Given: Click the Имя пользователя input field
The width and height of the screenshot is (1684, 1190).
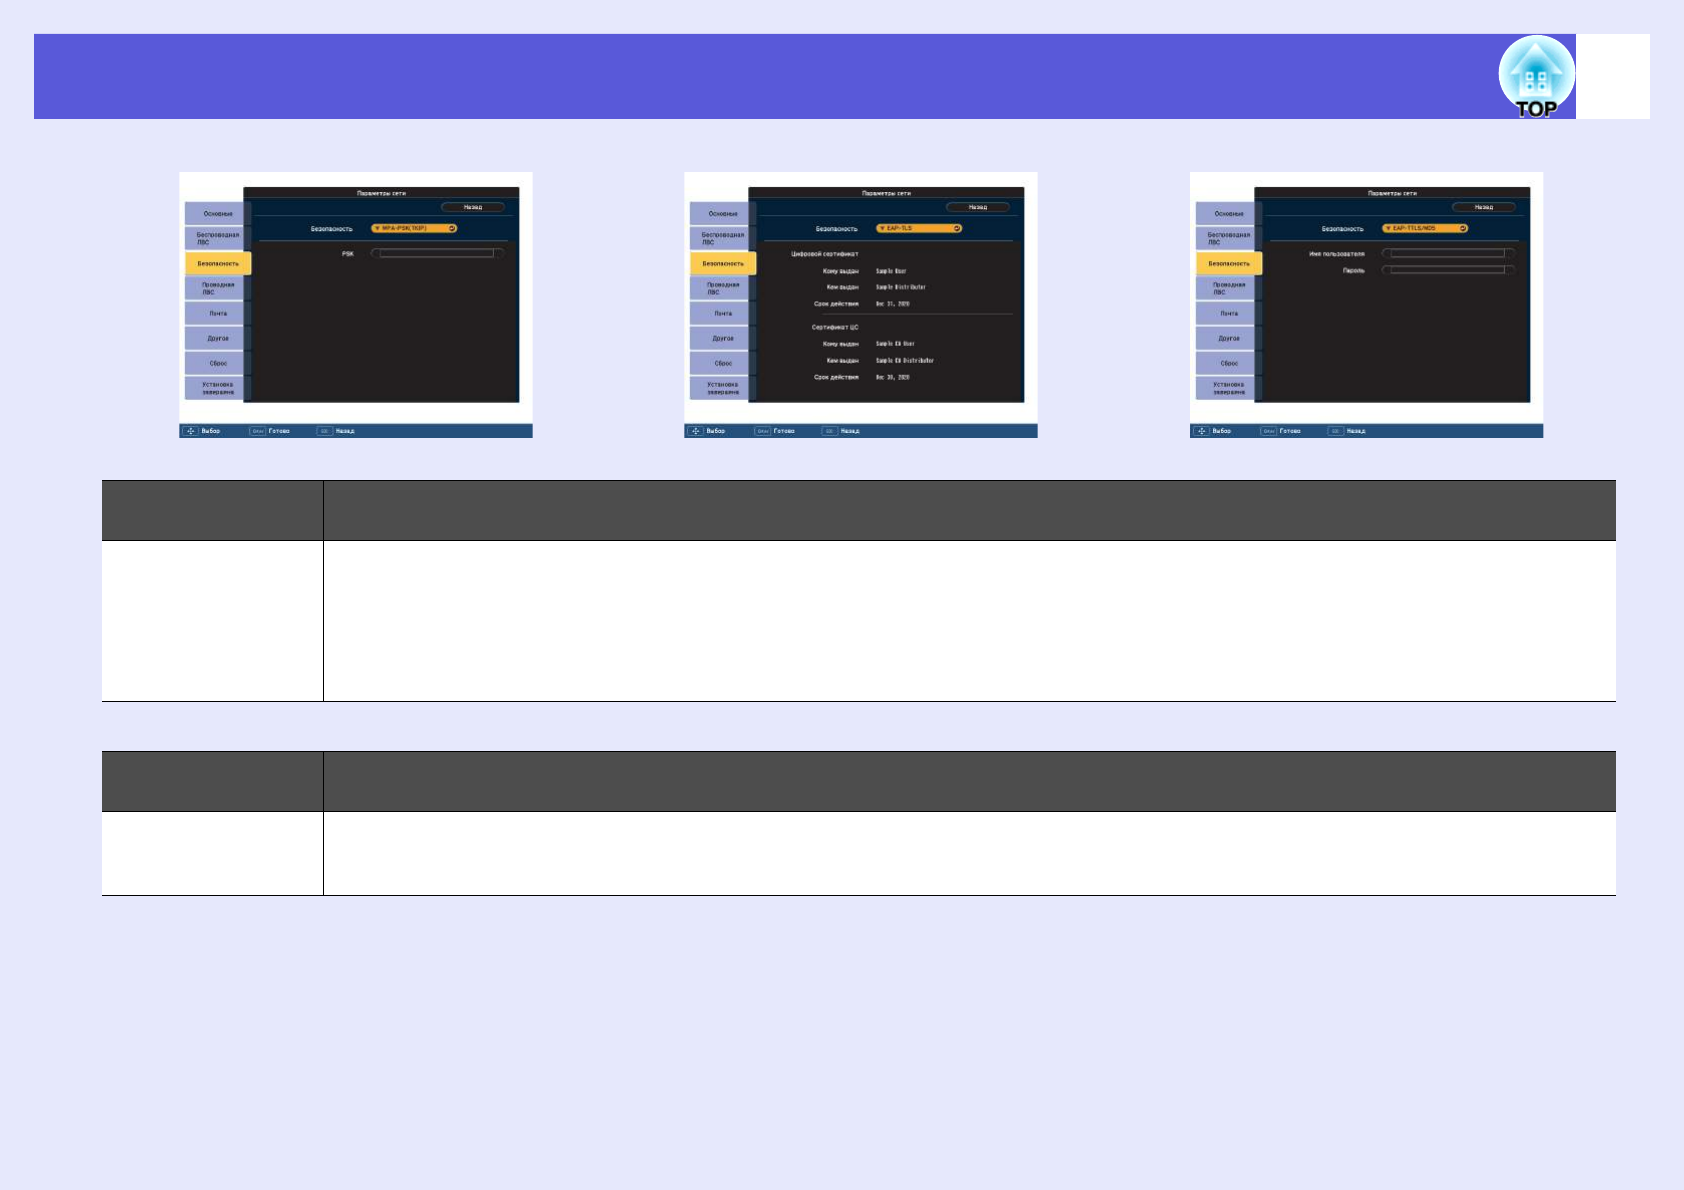Looking at the screenshot, I should pyautogui.click(x=1448, y=254).
